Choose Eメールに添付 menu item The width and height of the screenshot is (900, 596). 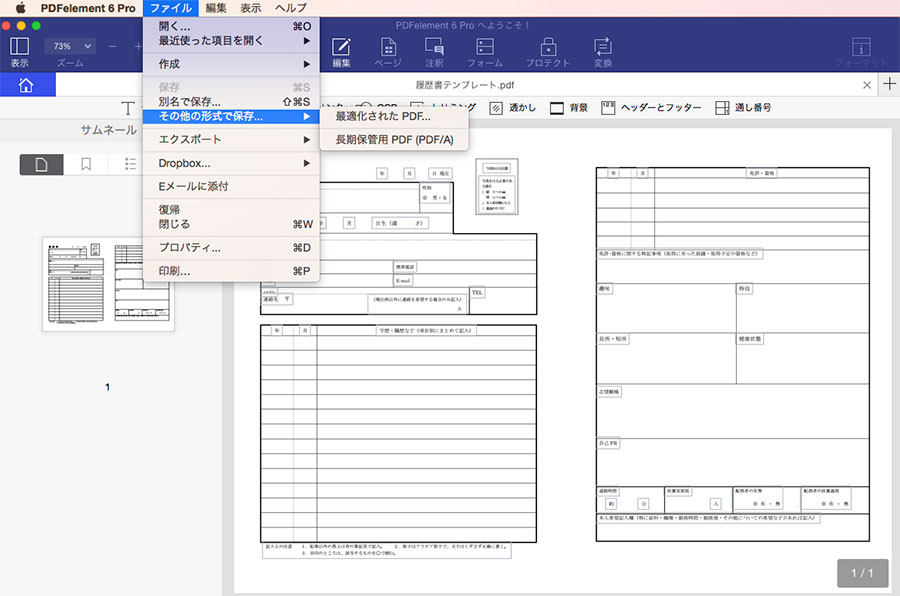(231, 187)
